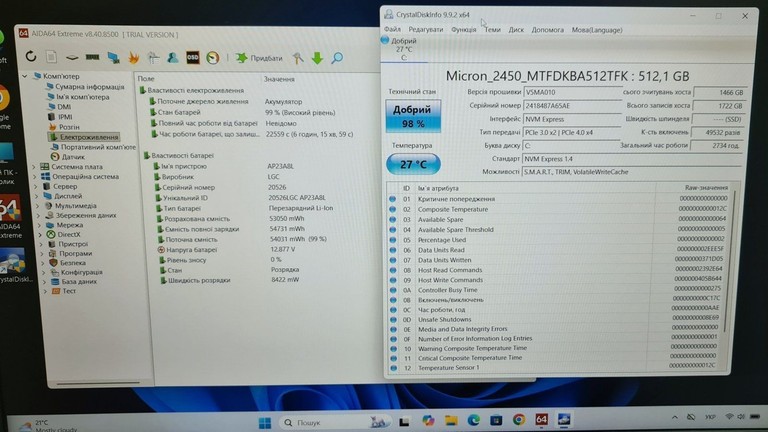This screenshot has height=432, width=768.
Task: Select the IPMI tree item
Action: pos(65,117)
